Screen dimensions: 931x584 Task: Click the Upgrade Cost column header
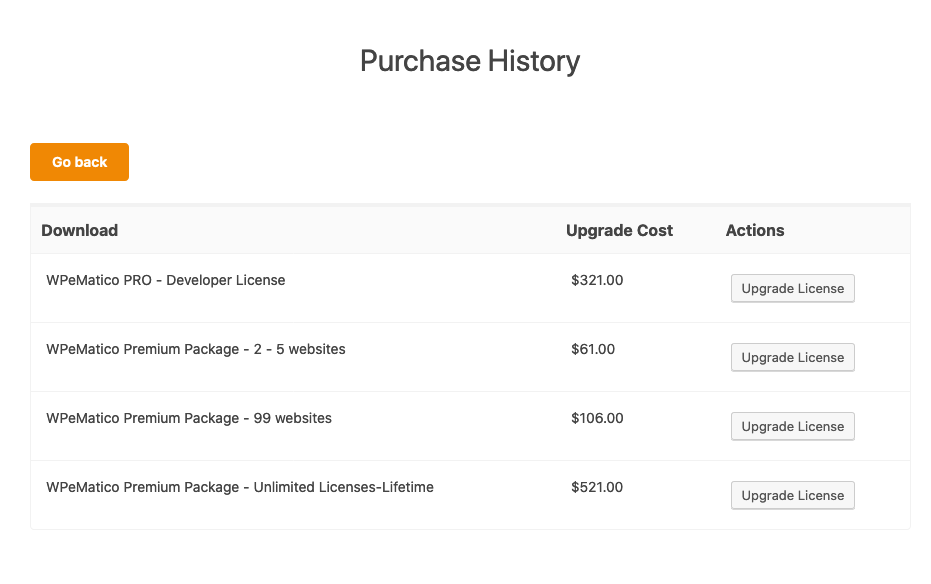click(x=619, y=230)
